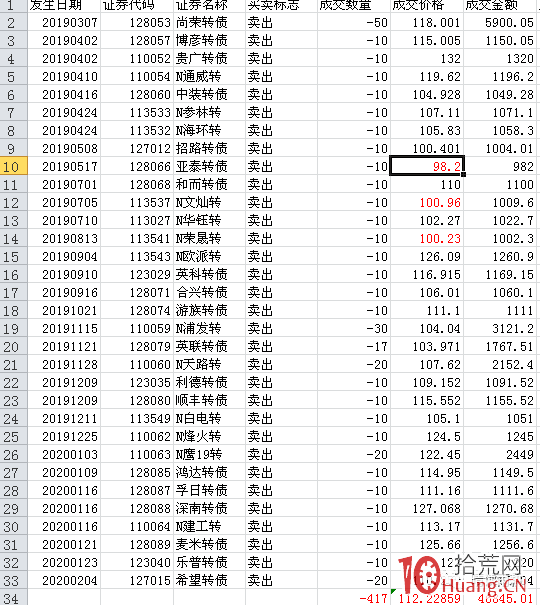Click the cell N华钰转

(x=209, y=221)
